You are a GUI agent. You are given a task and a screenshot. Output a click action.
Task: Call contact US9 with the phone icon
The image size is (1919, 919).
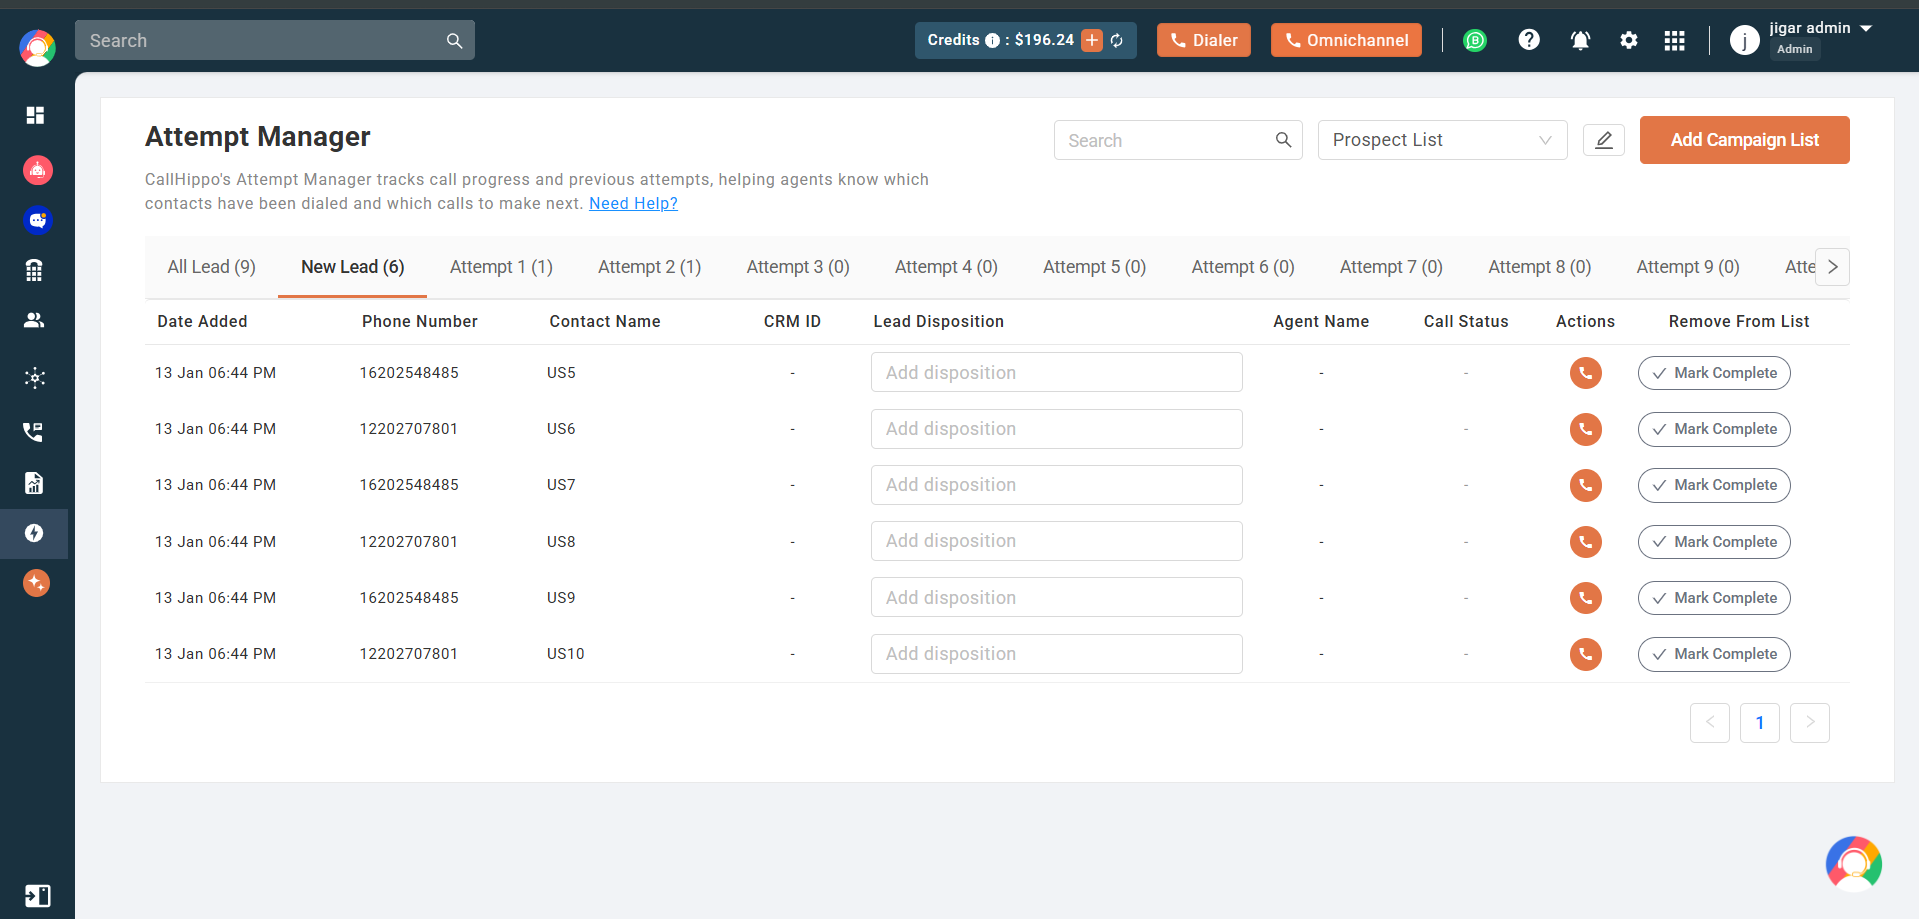click(x=1586, y=598)
